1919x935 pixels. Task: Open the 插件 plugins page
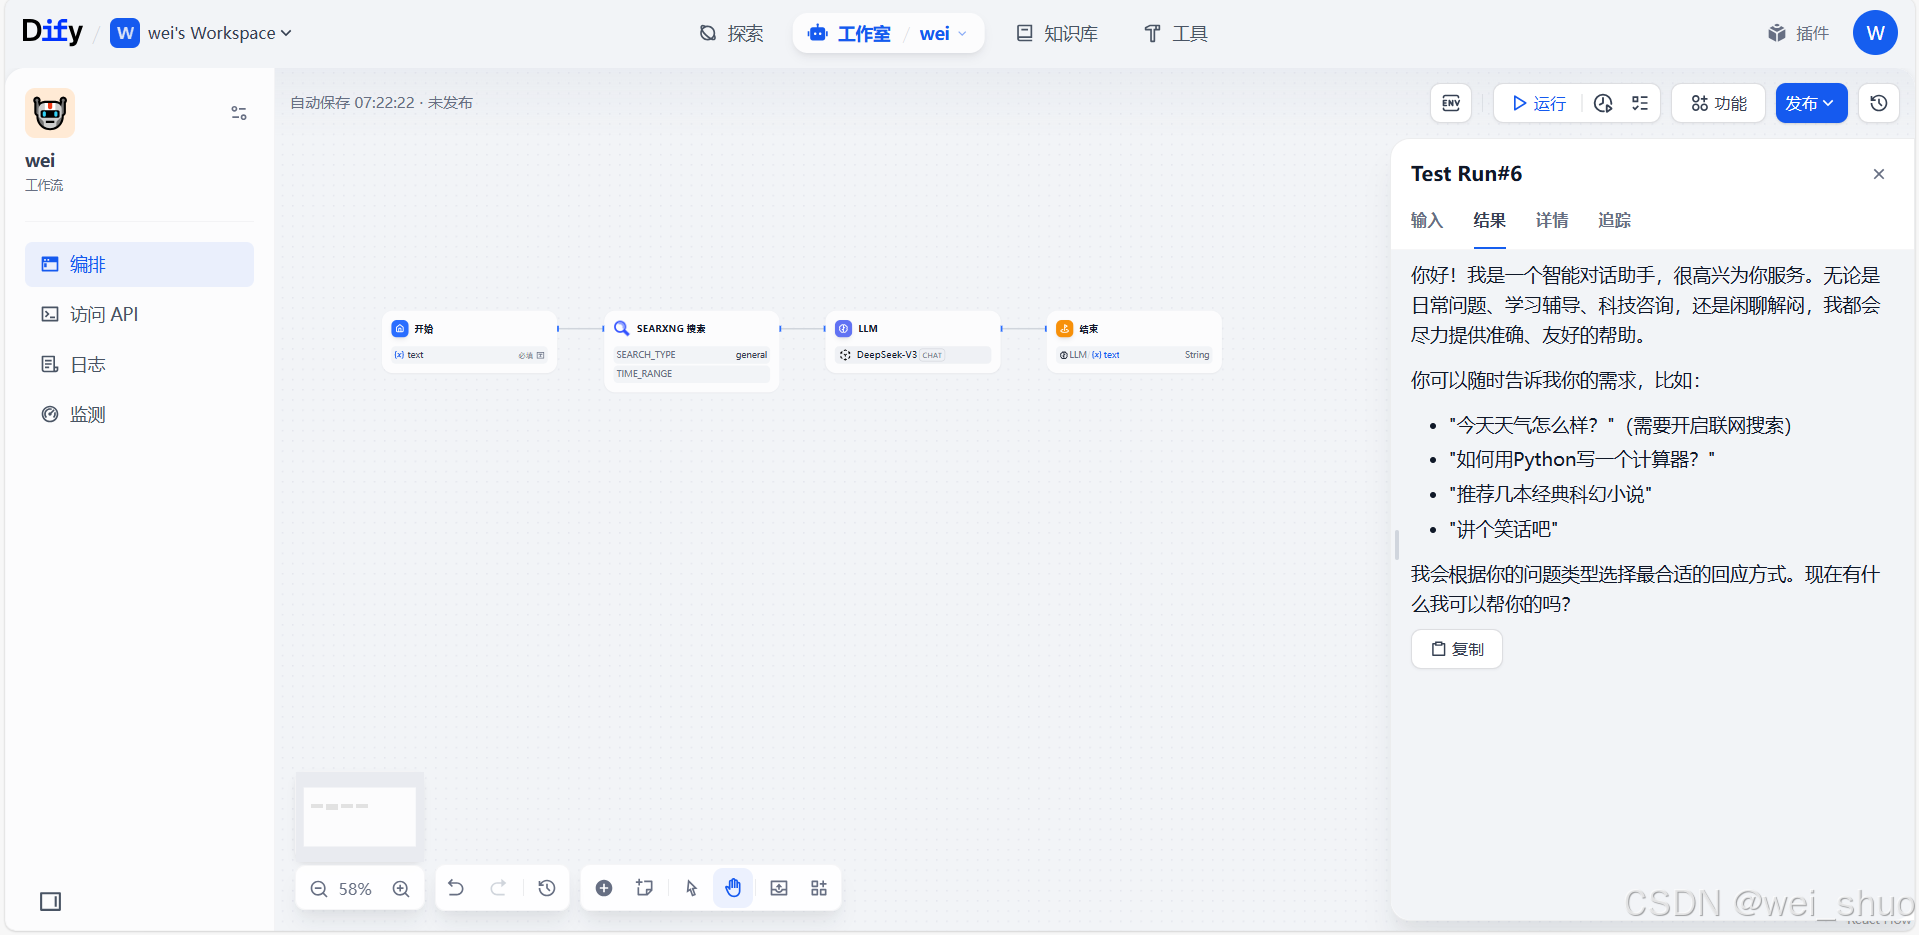[1798, 33]
